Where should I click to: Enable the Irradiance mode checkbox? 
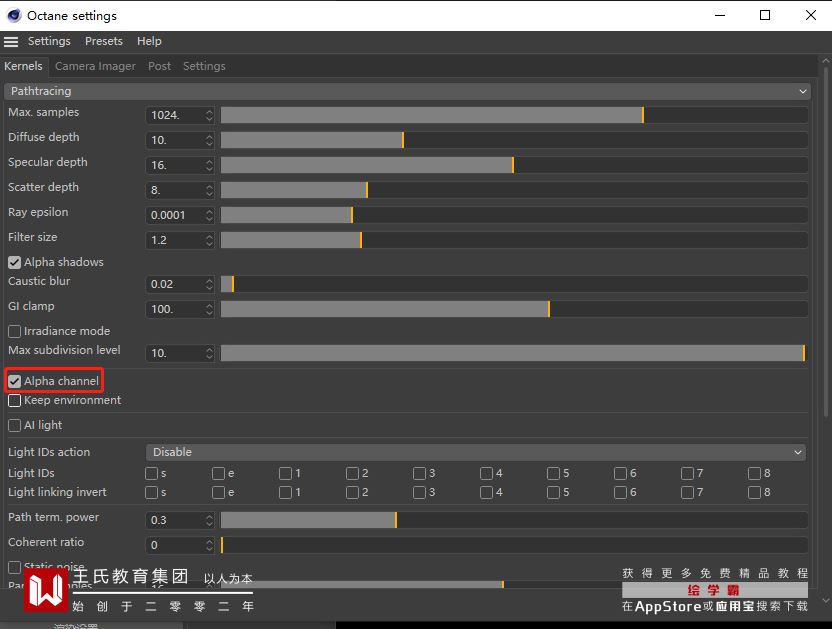(x=14, y=331)
